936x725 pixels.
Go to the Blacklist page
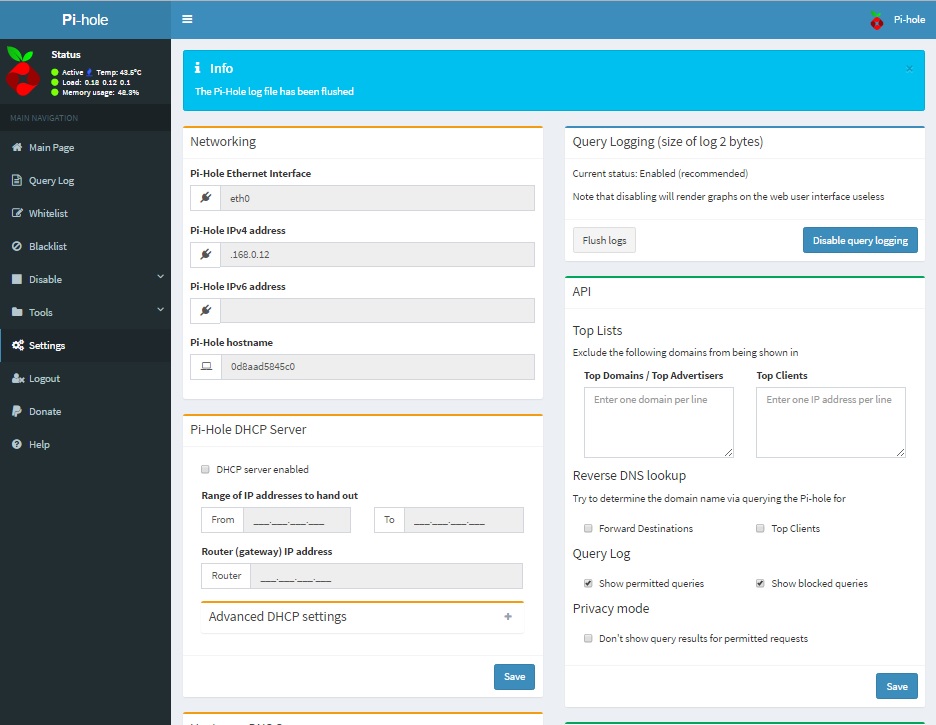click(85, 246)
